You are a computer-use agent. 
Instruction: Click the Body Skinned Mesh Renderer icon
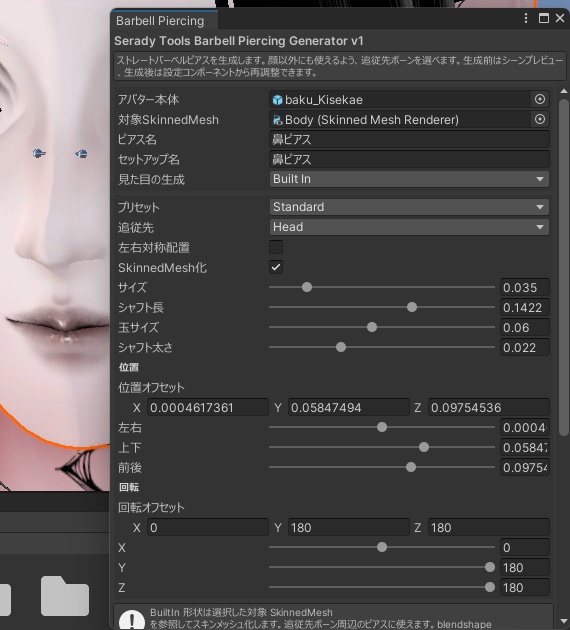277,120
